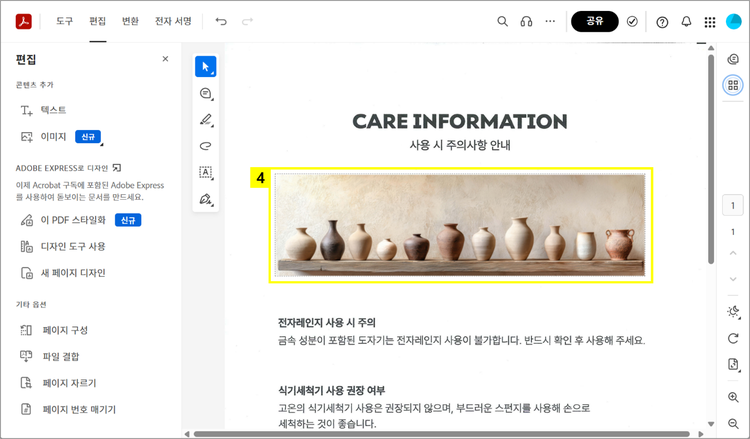Zoom out with the minus magnifier
750x439 pixels.
point(733,423)
